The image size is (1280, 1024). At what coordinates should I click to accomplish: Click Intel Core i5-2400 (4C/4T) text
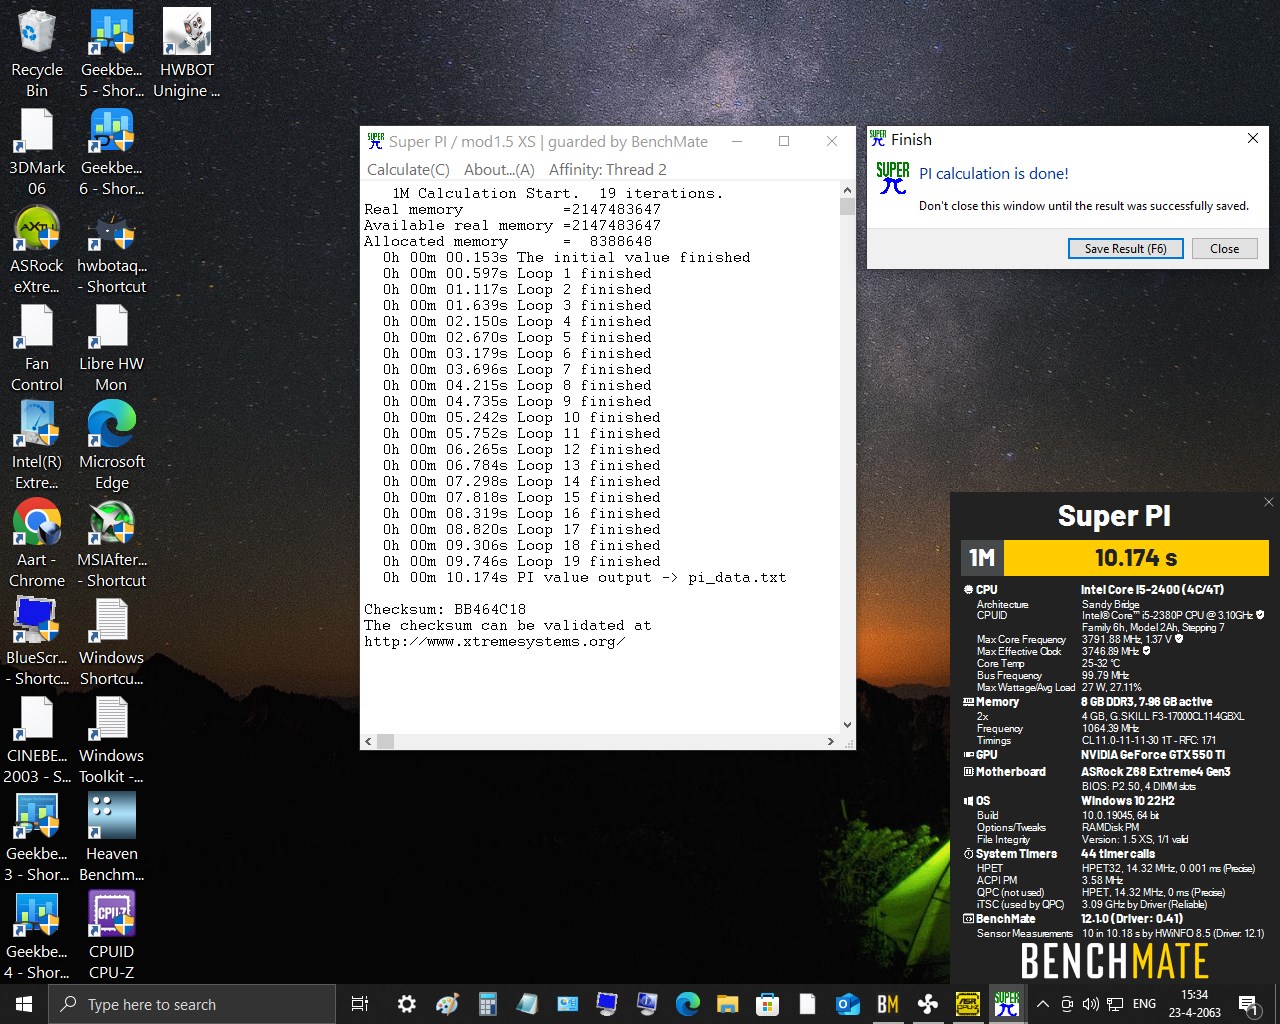pos(1152,590)
